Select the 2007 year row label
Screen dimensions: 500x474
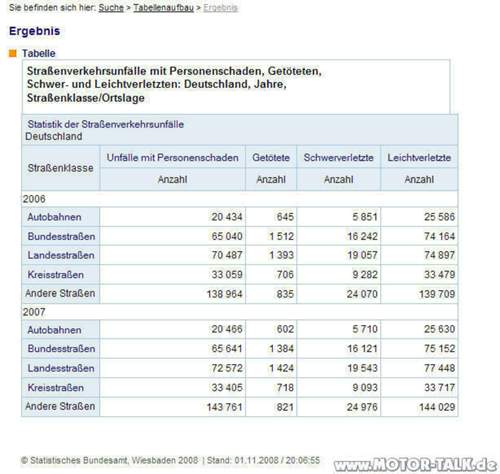pos(34,312)
